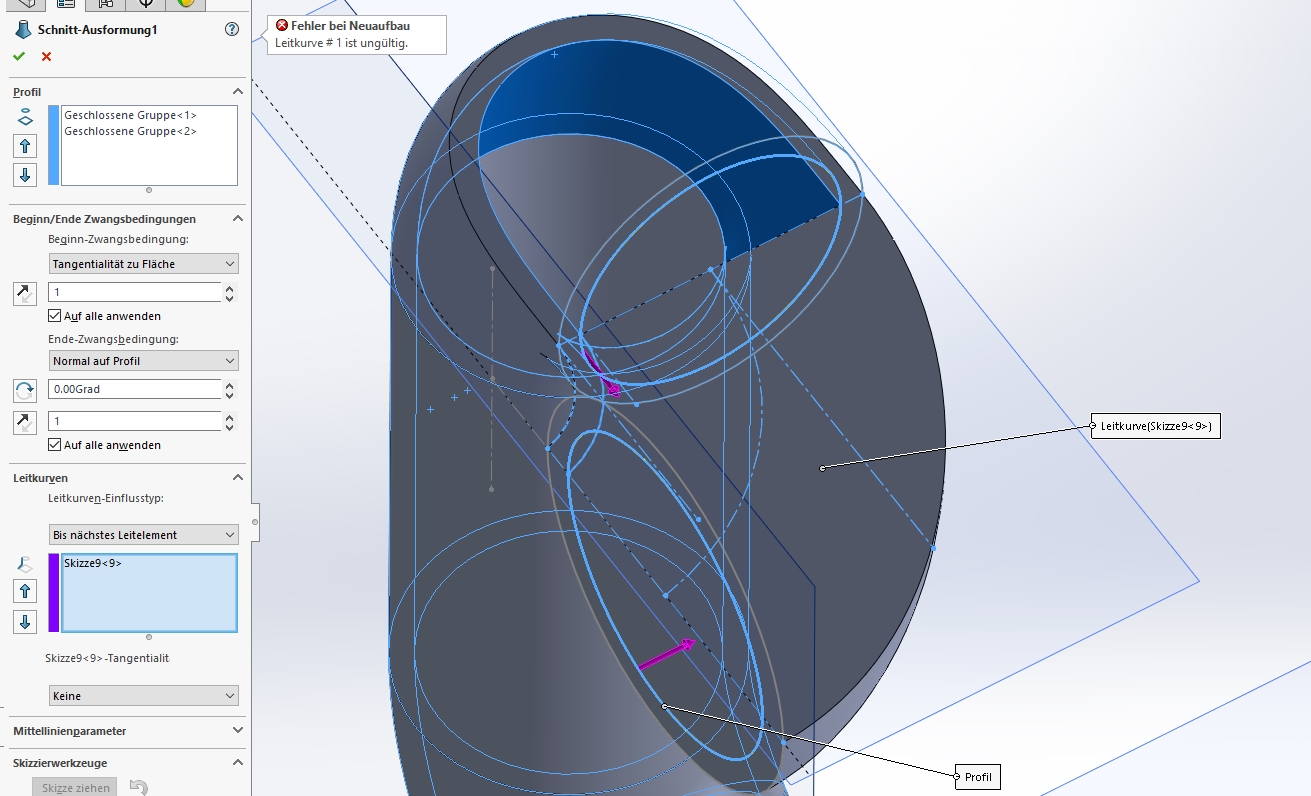Toggle 'Auf alle anwenden' under Ende-Zwangsbedingung

click(55, 445)
